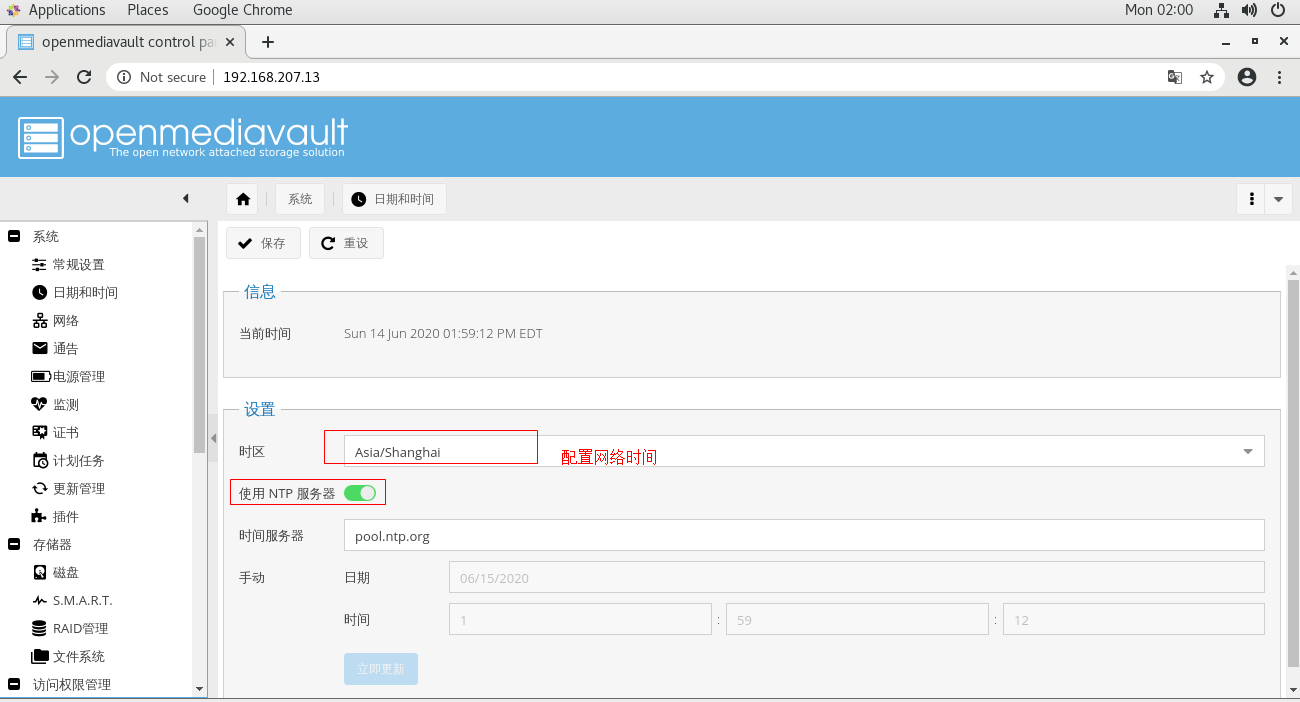This screenshot has height=702, width=1300.
Task: Open 通告 notification settings
Action: click(66, 349)
